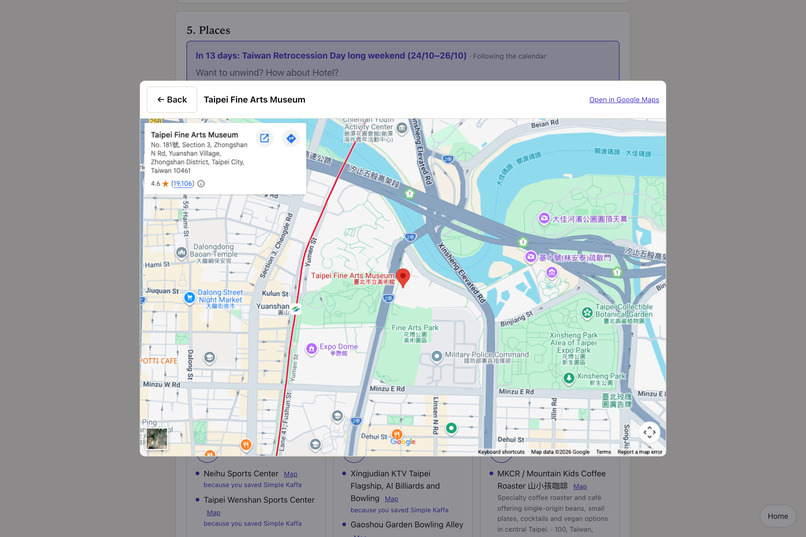Click the Home button
Viewport: 806px width, 537px height.
click(x=777, y=516)
